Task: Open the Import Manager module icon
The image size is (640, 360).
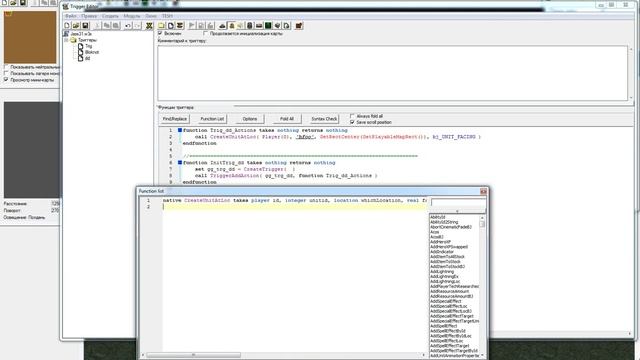Action: (x=287, y=26)
